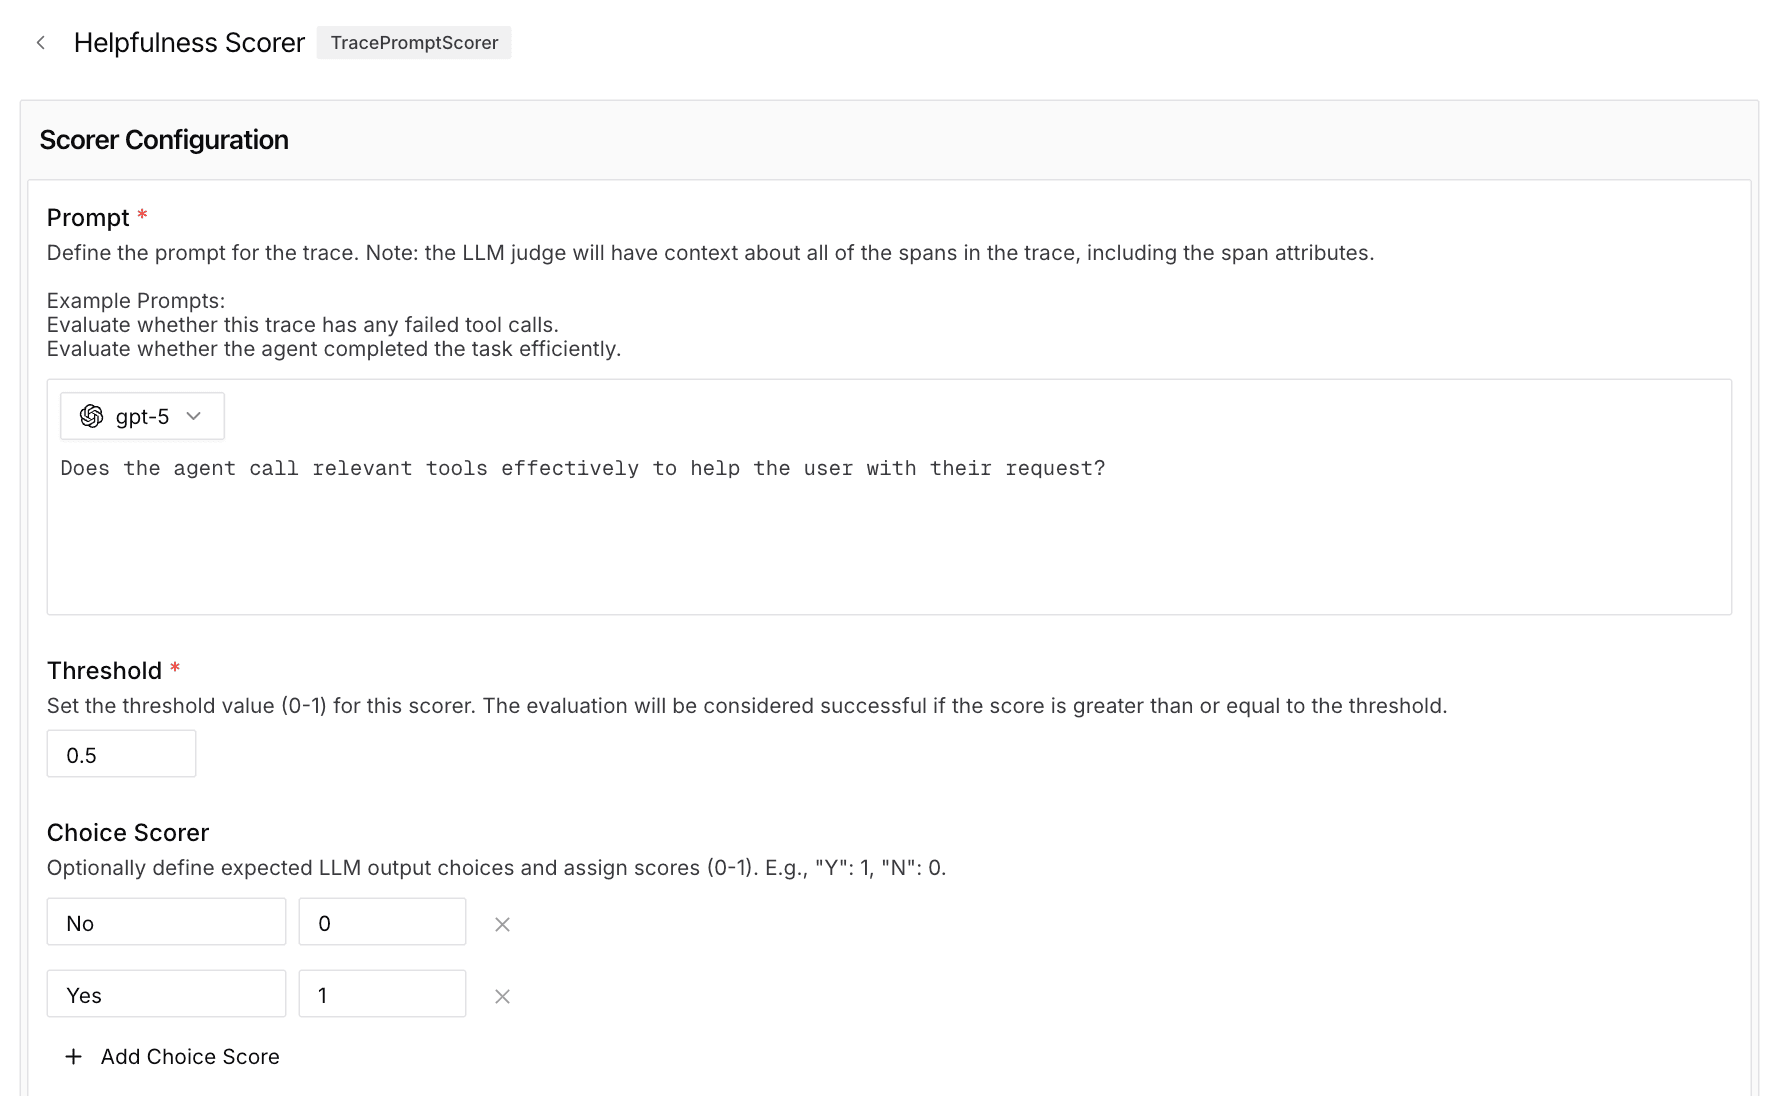Remove the "Yes" choice using its X icon
Image resolution: width=1777 pixels, height=1096 pixels.
(502, 996)
